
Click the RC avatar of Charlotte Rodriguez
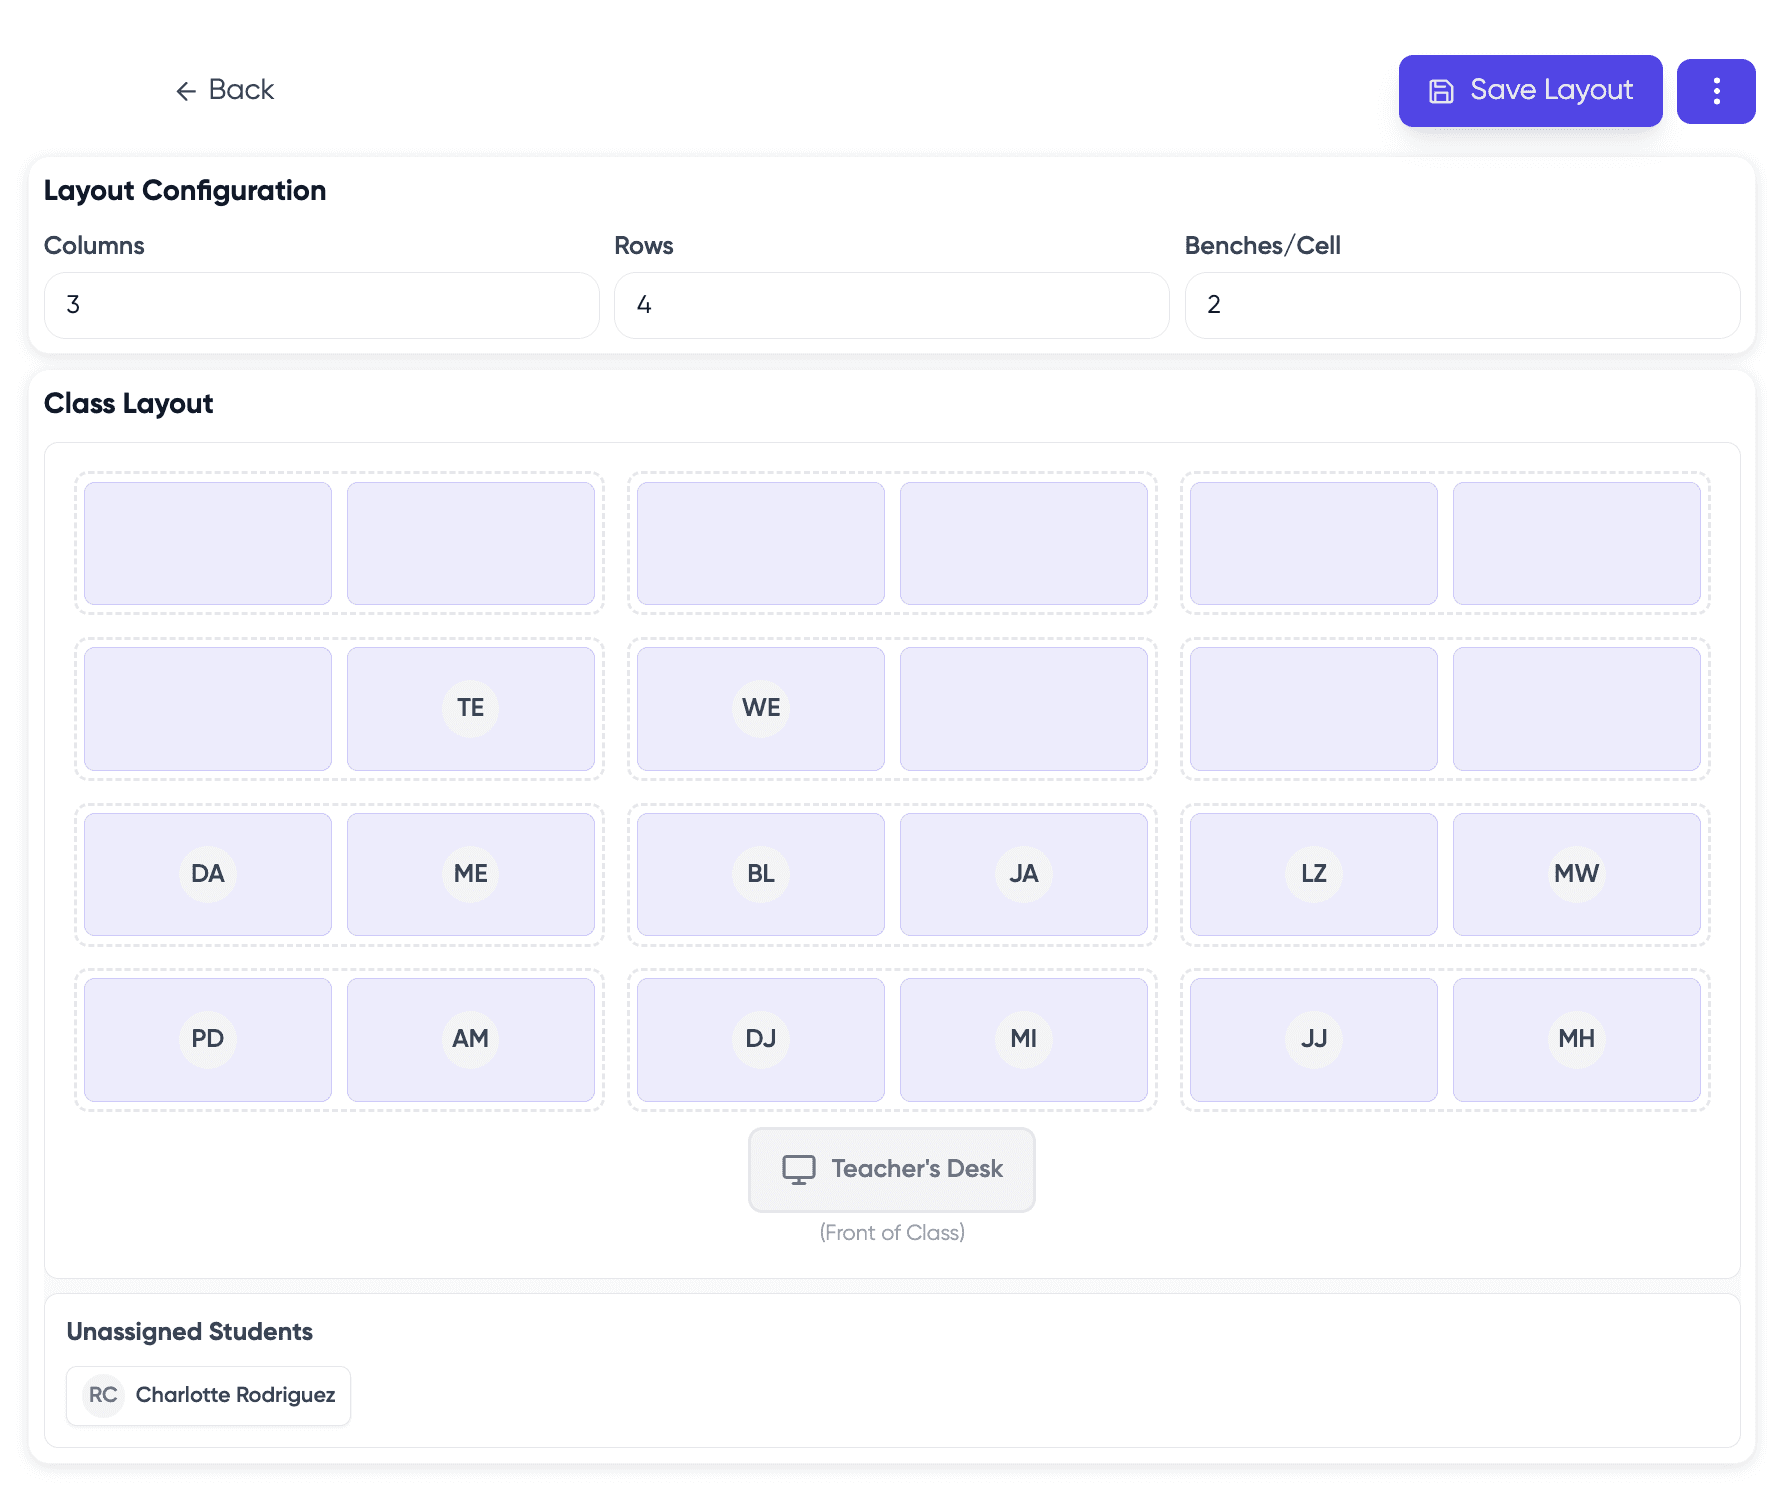pyautogui.click(x=103, y=1395)
